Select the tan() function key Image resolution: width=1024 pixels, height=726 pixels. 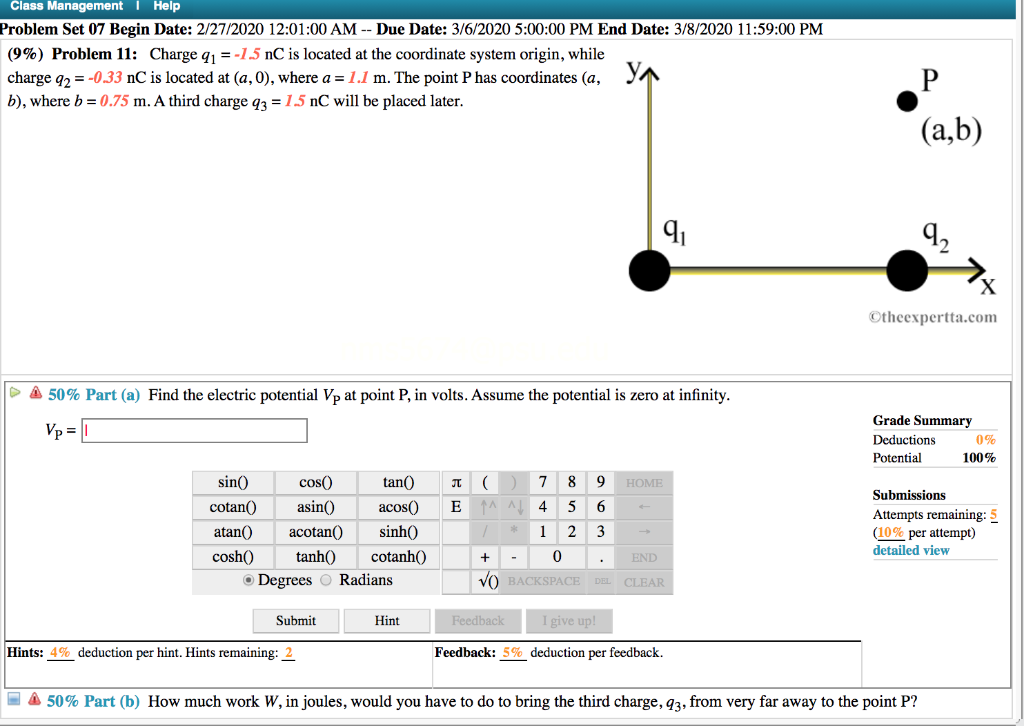pos(399,482)
